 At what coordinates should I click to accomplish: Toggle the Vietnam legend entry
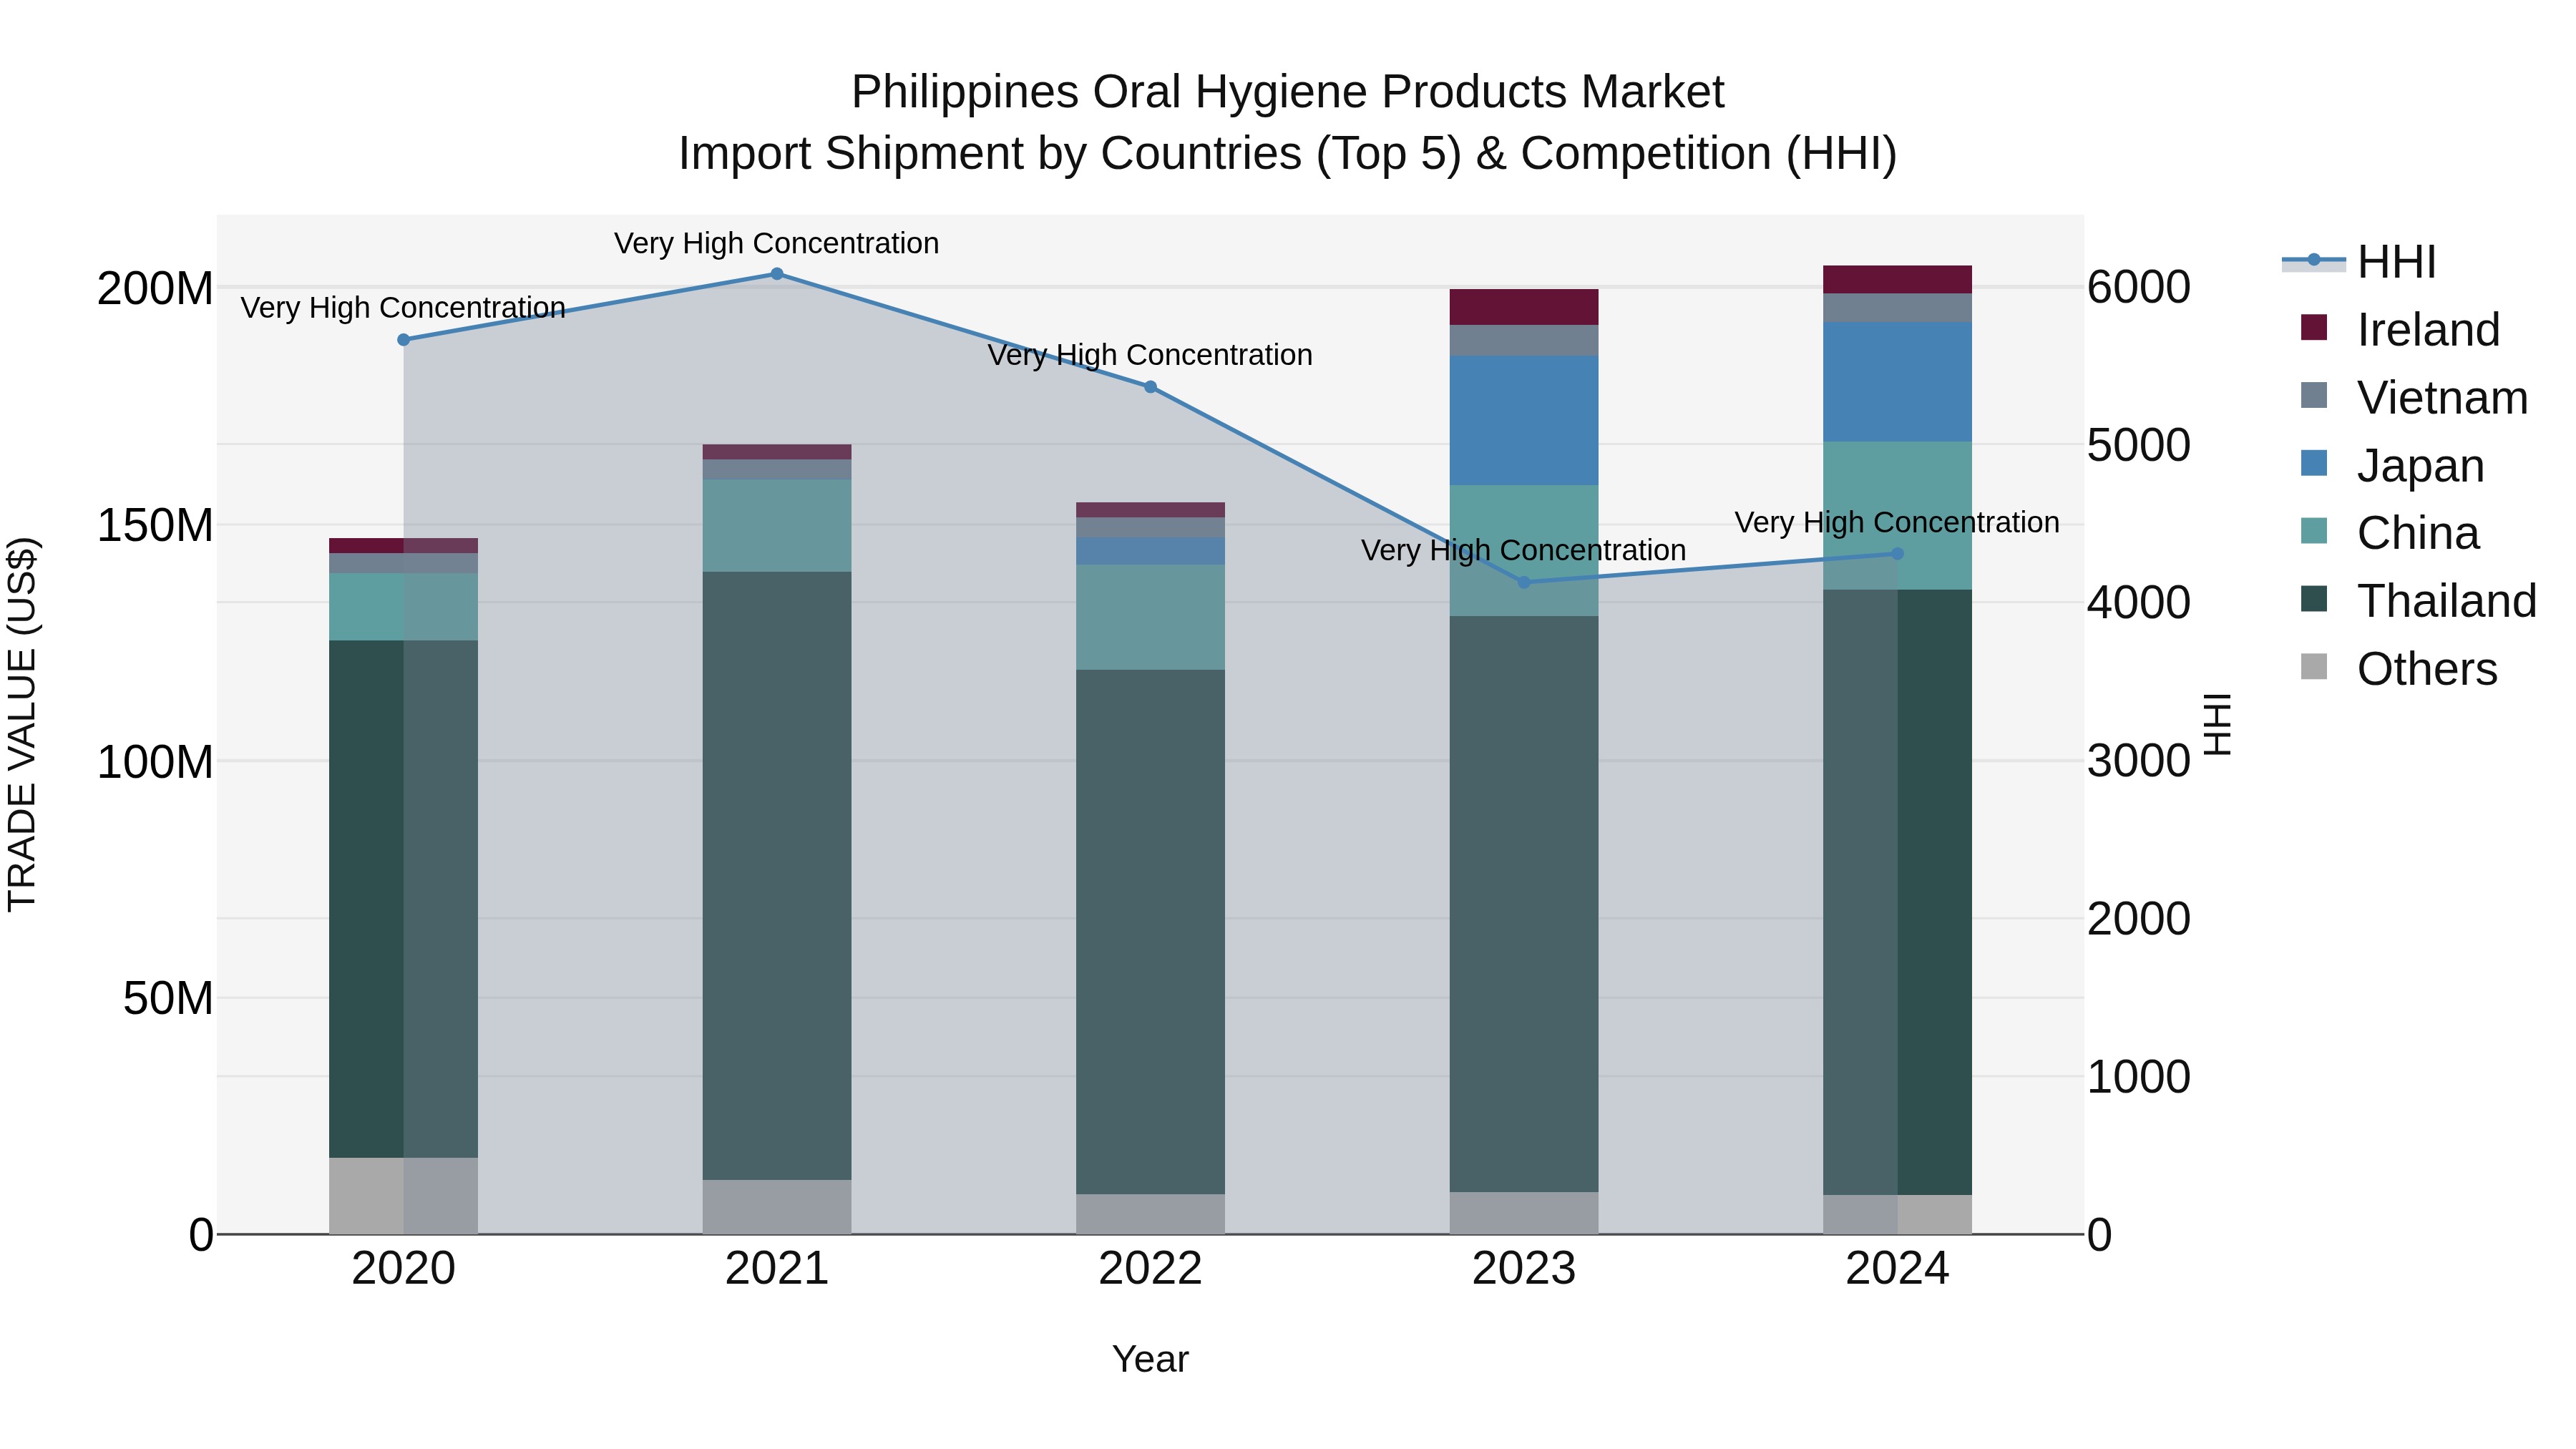pos(2413,397)
